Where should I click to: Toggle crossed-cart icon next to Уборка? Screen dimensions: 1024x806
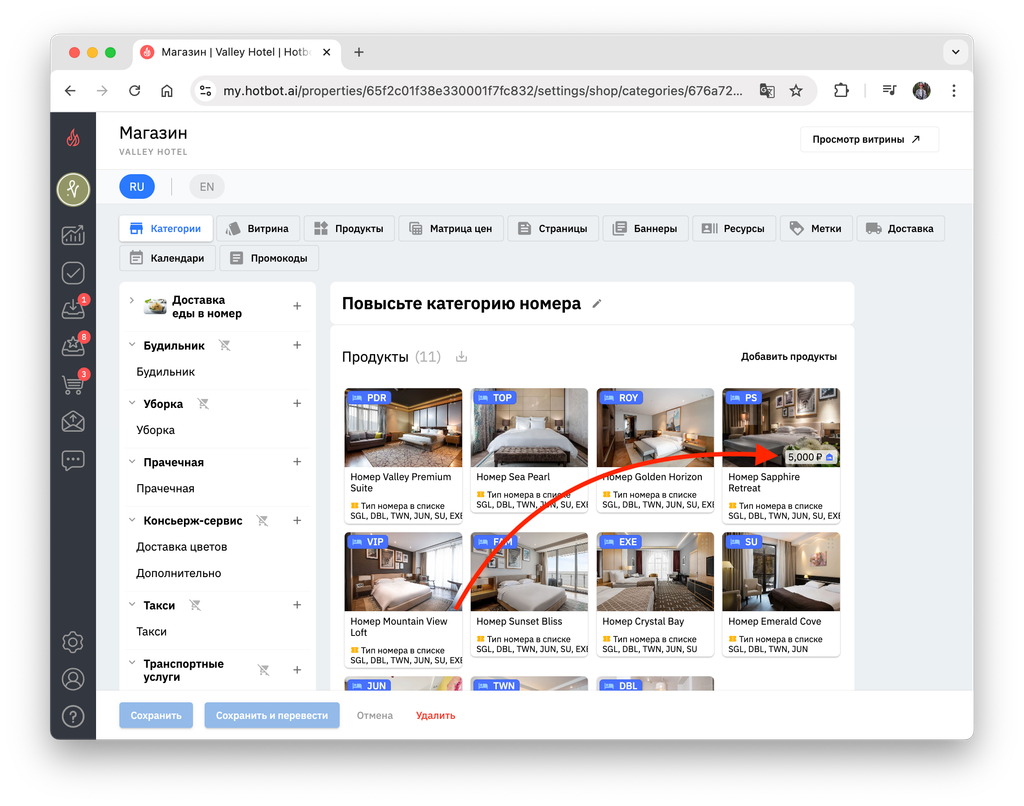click(203, 404)
